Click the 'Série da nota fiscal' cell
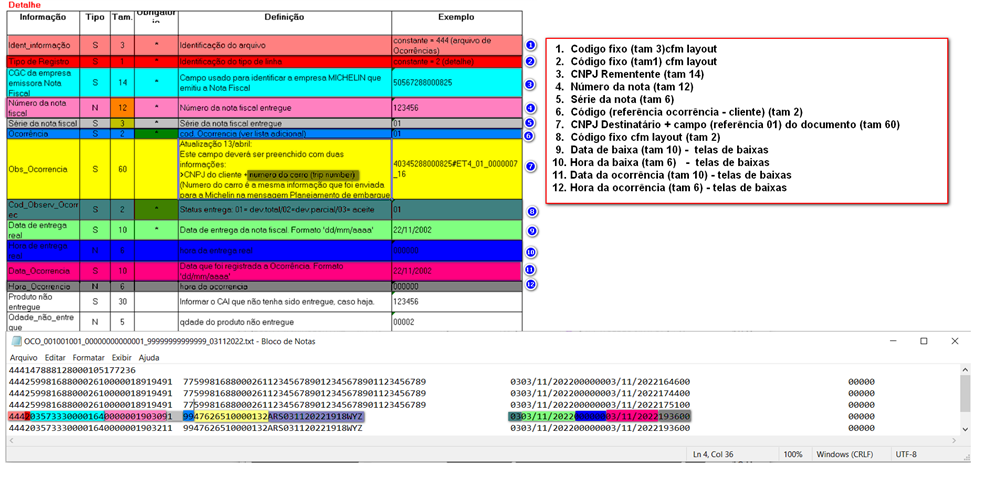 point(43,123)
